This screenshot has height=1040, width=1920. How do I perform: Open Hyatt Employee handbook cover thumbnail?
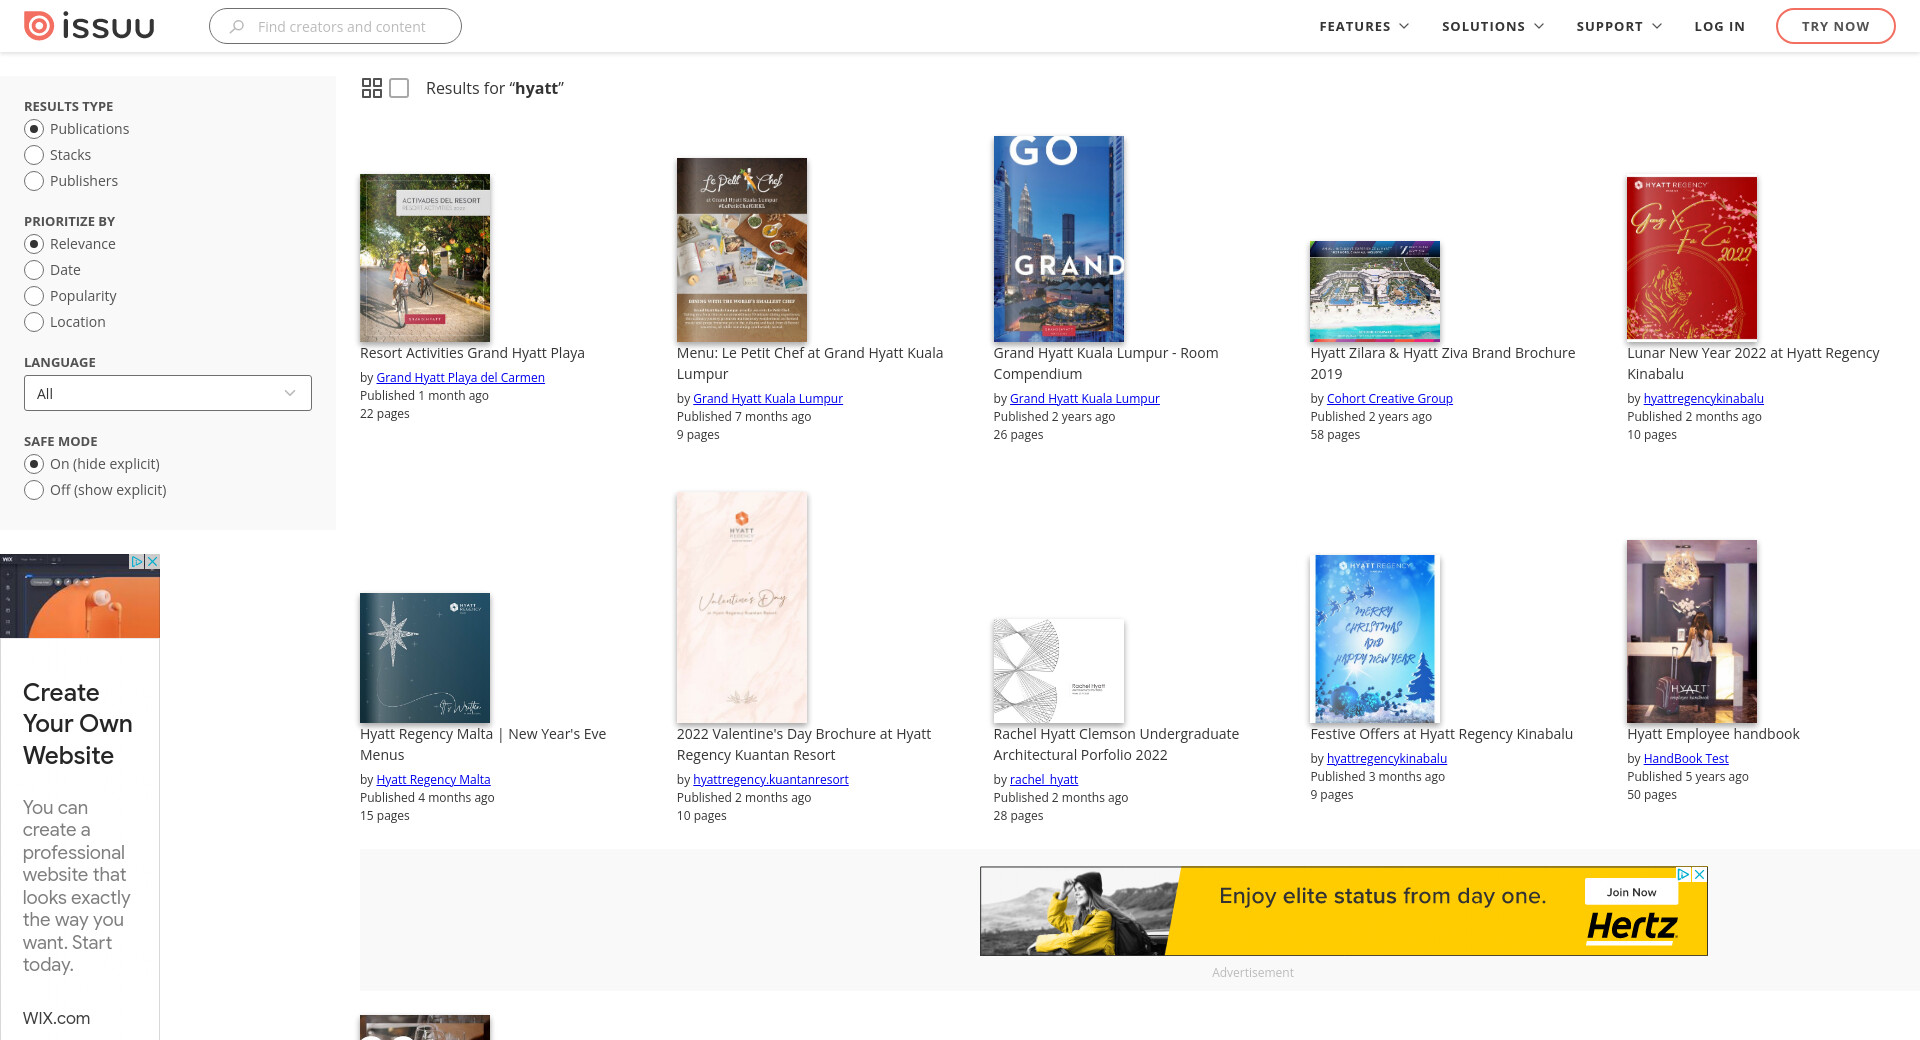coord(1691,631)
